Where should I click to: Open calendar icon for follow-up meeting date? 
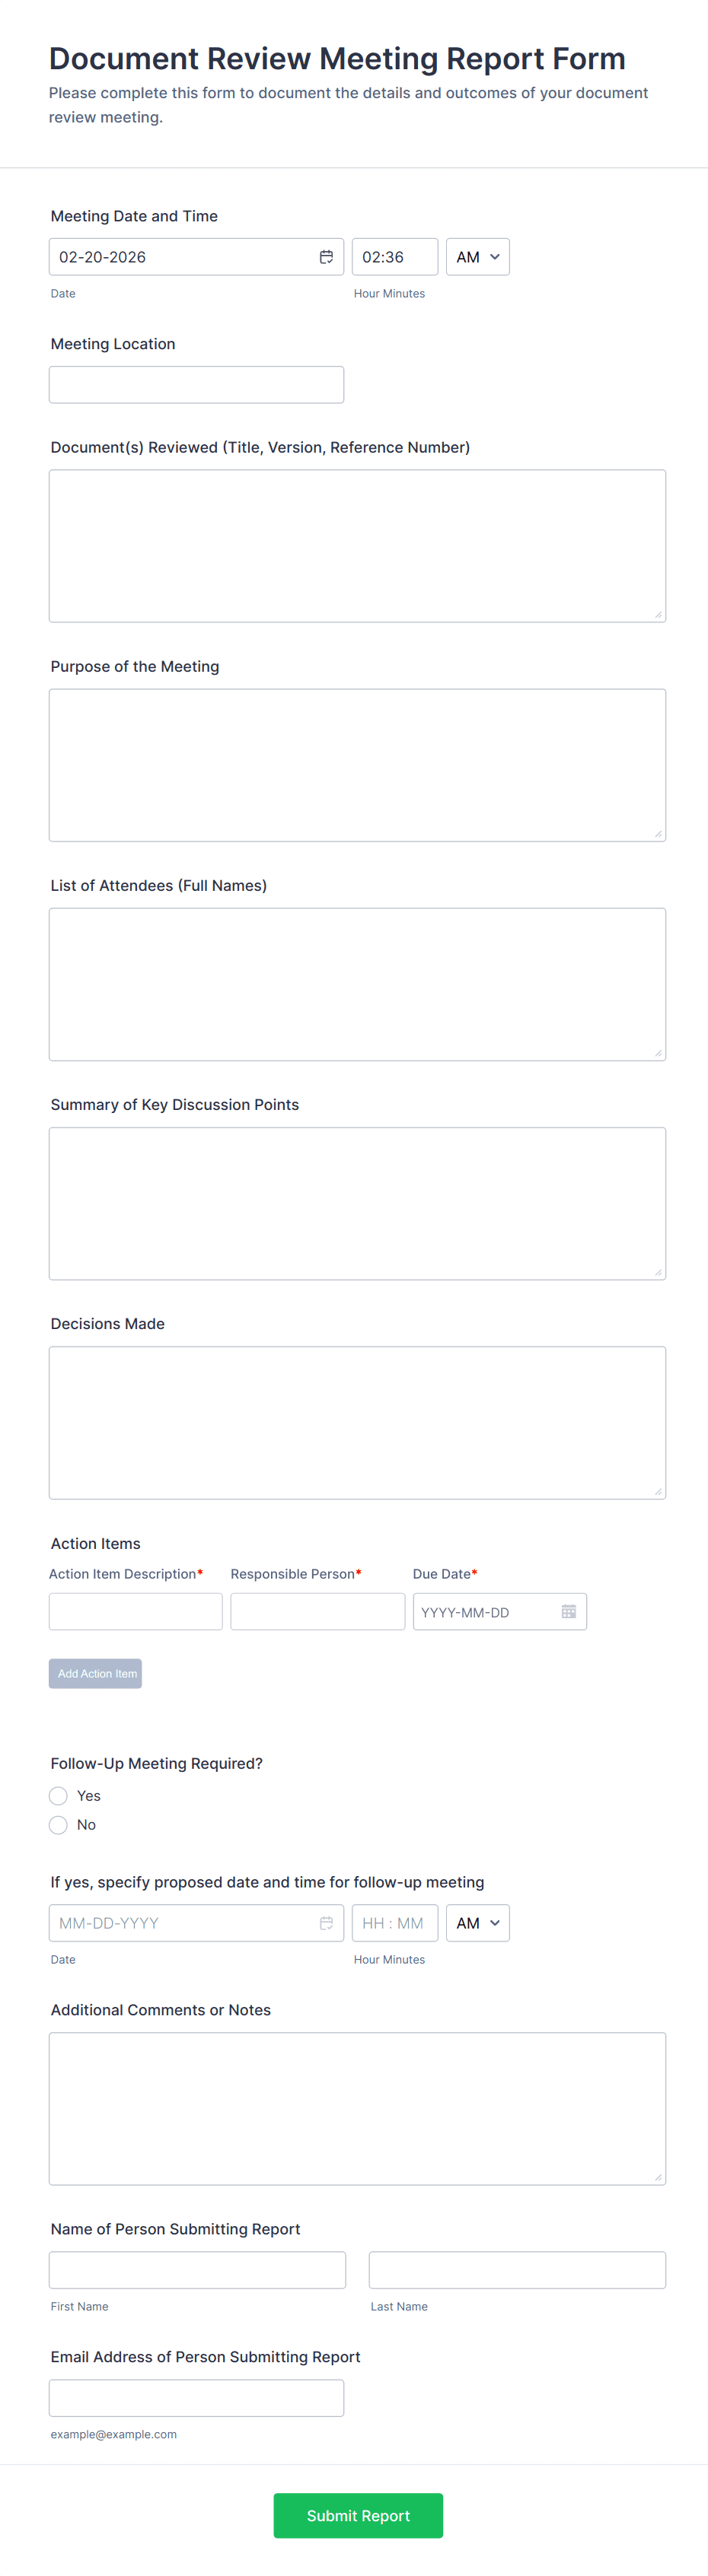[326, 1923]
